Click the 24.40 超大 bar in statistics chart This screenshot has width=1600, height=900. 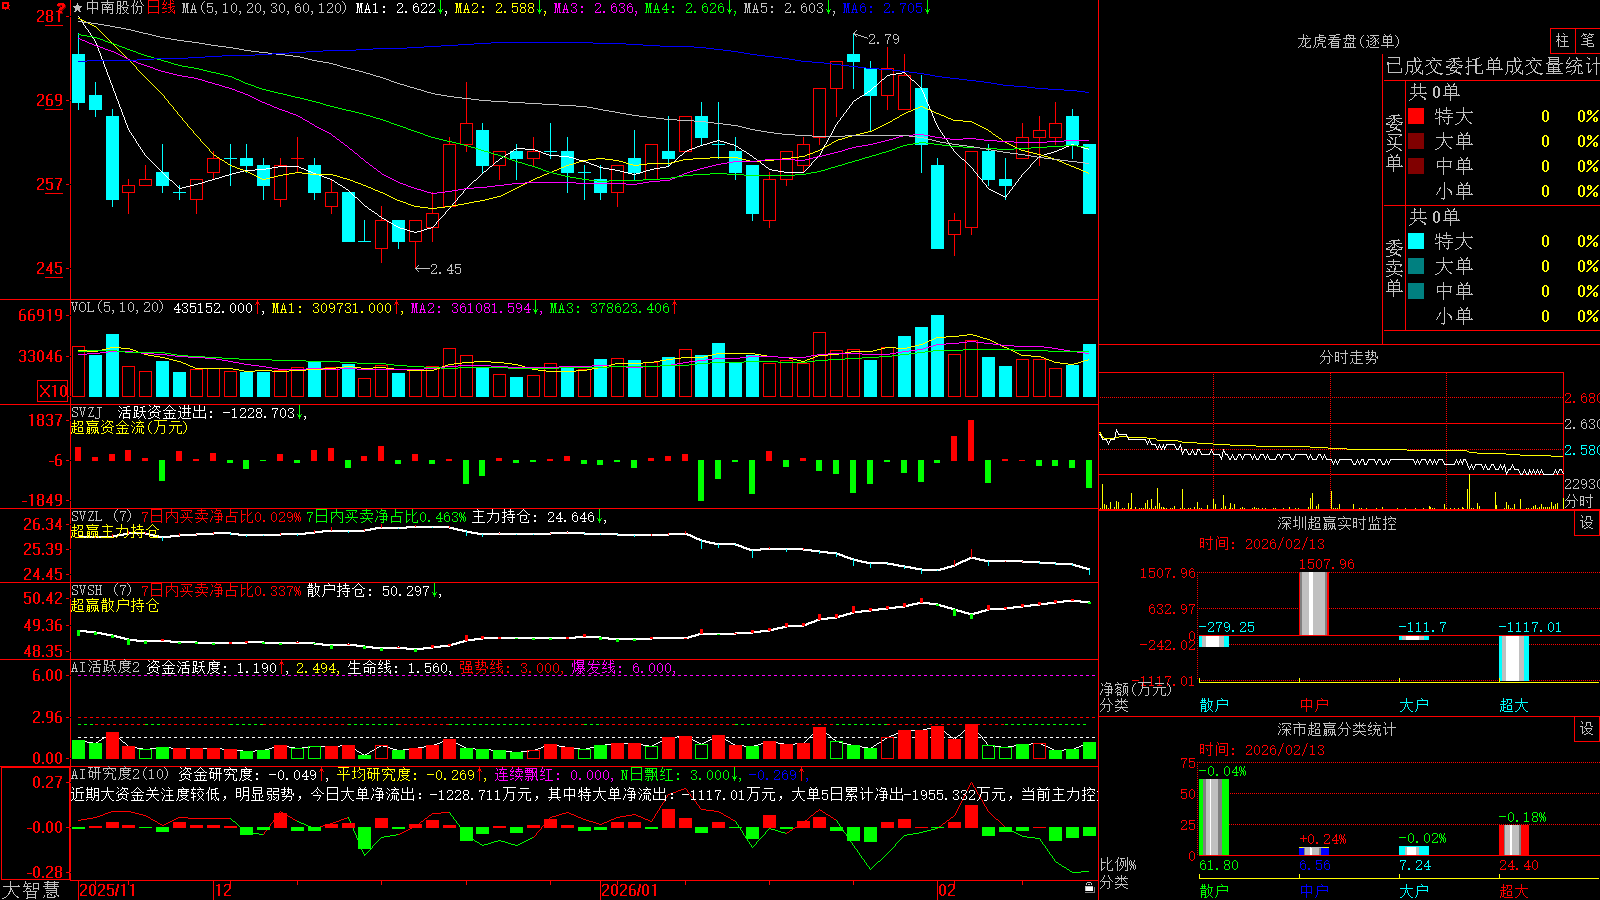click(x=1514, y=840)
